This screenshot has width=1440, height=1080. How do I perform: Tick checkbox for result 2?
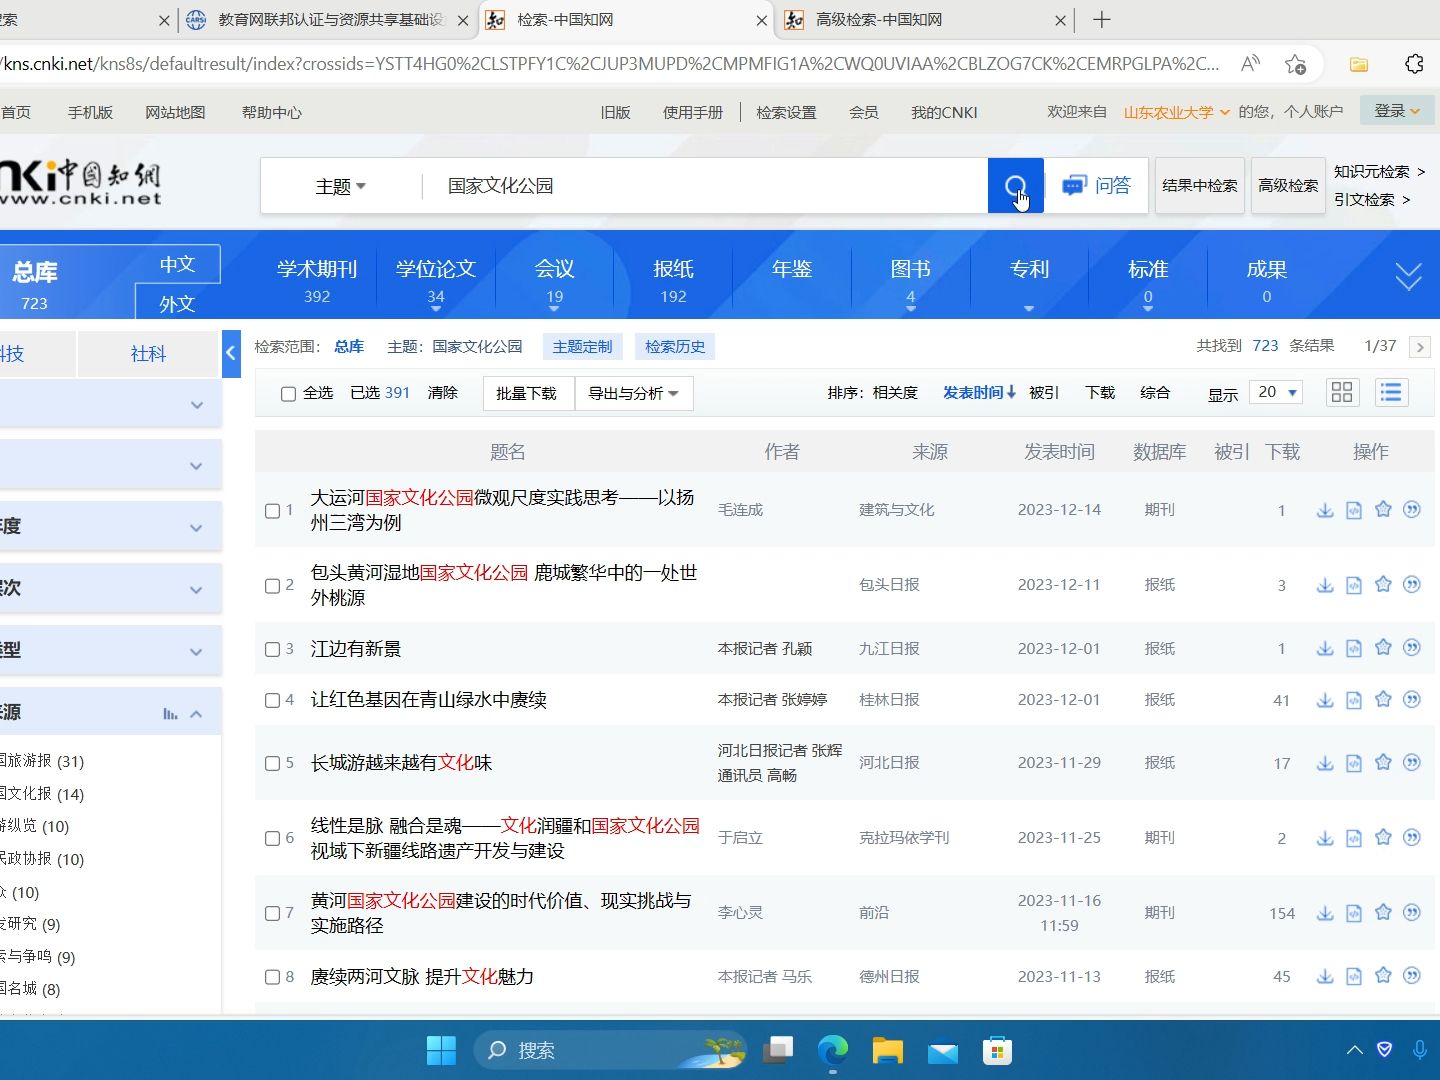tap(272, 586)
